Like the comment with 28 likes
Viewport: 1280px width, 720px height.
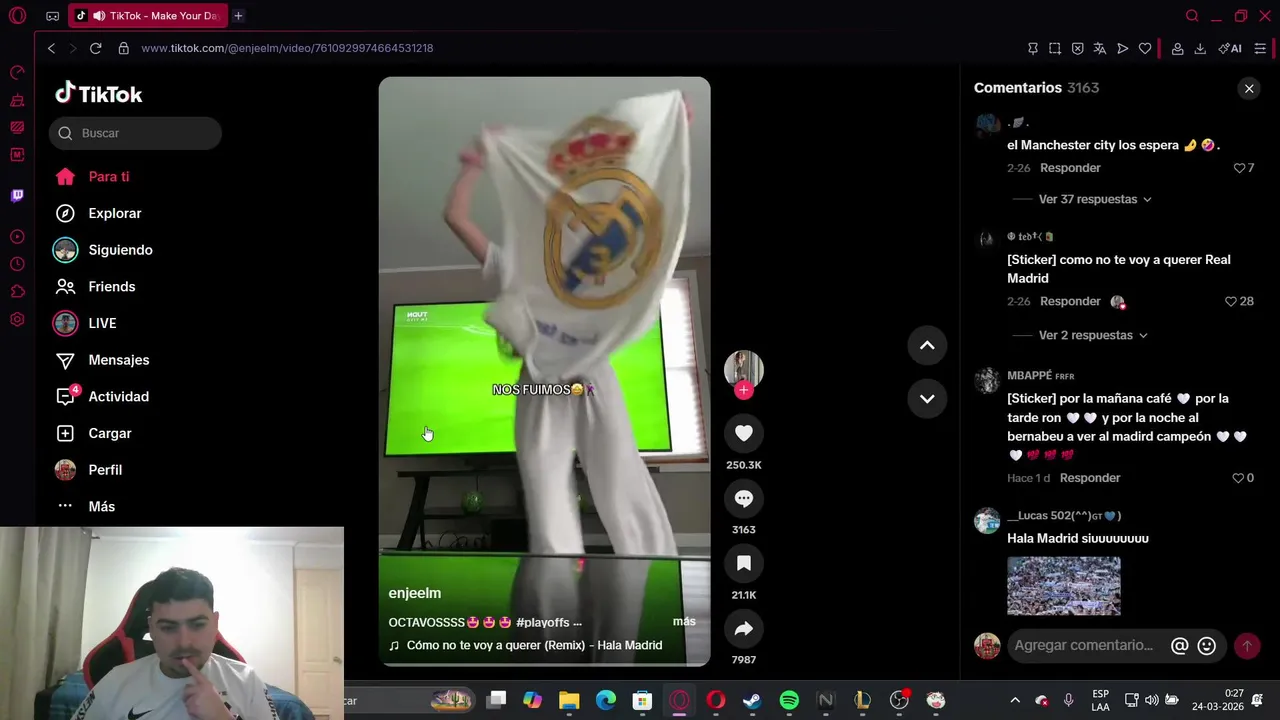(1231, 301)
